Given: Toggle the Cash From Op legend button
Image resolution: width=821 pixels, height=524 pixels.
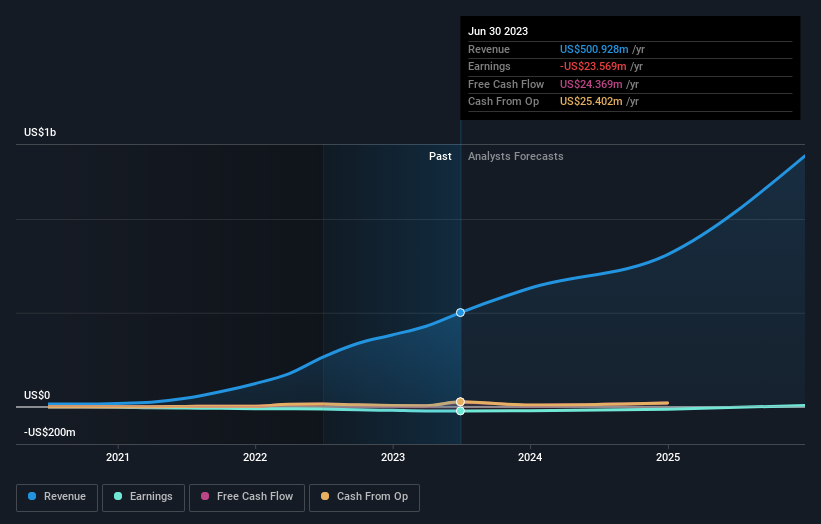Looking at the screenshot, I should (x=364, y=497).
